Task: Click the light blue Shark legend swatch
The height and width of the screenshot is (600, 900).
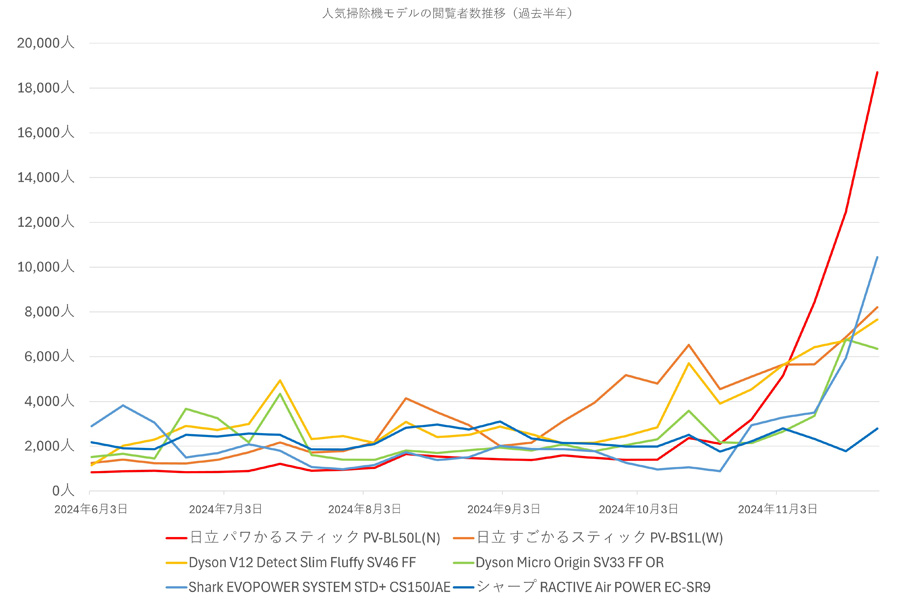Action: point(176,588)
